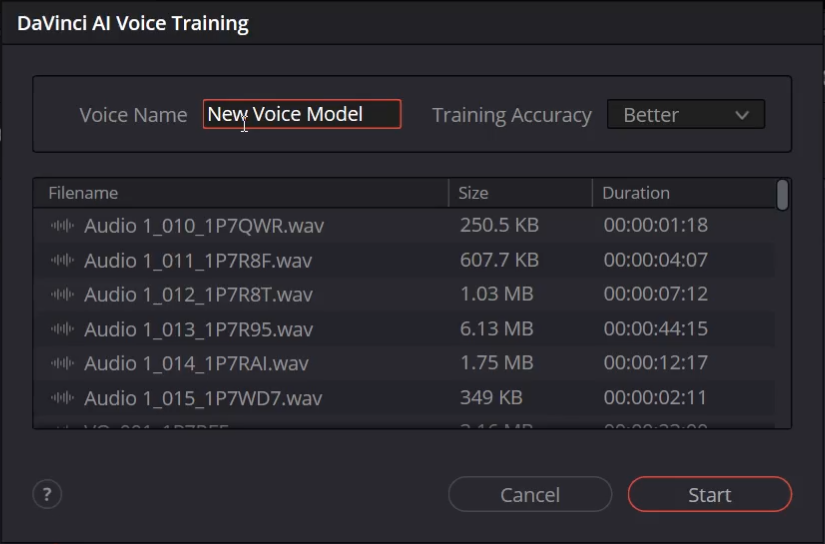Viewport: 825px width, 544px height.
Task: Click the Cancel button
Action: [x=530, y=494]
